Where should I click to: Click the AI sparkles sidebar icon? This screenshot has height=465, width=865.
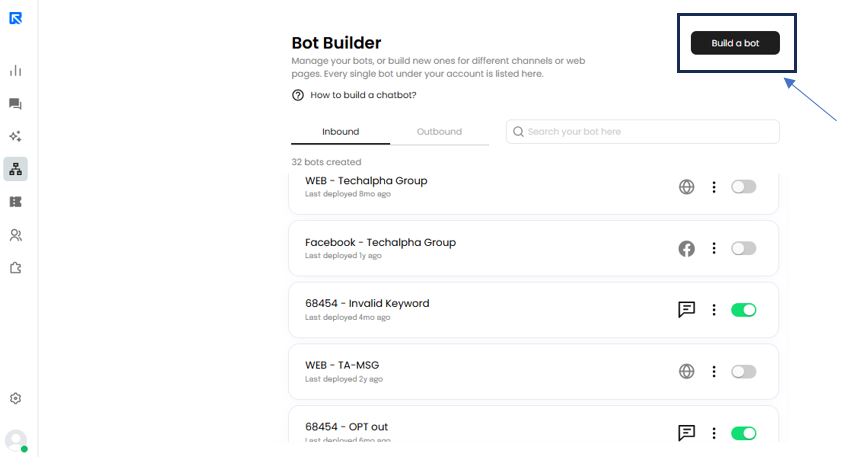click(15, 137)
